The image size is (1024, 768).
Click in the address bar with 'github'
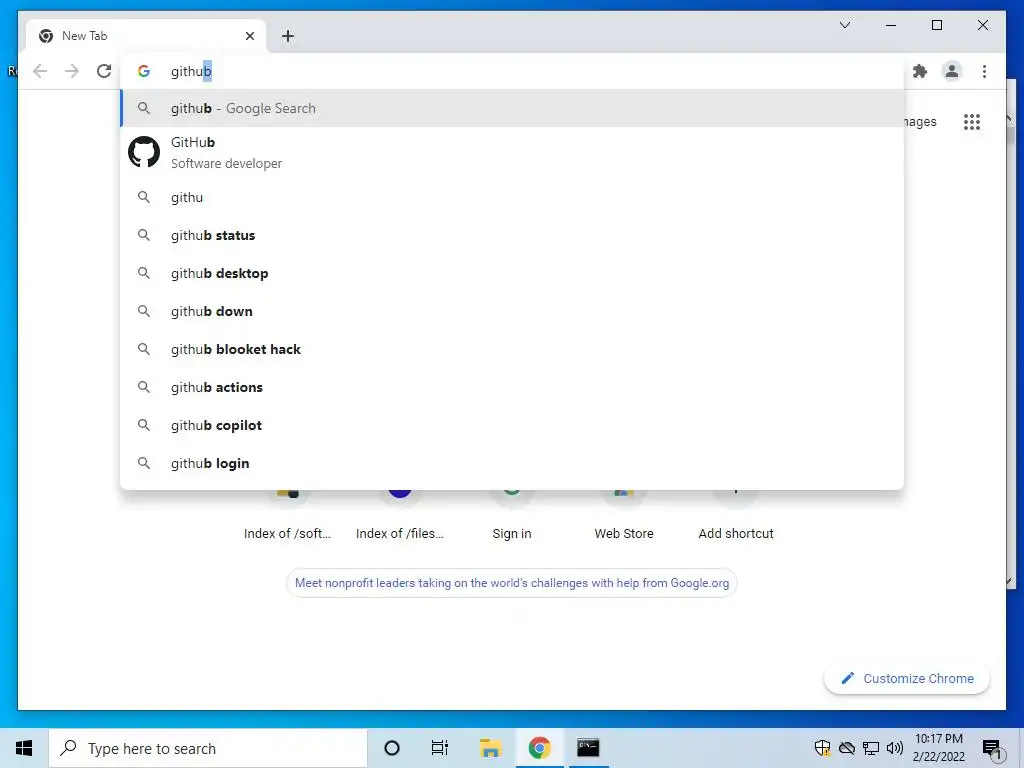(512, 71)
